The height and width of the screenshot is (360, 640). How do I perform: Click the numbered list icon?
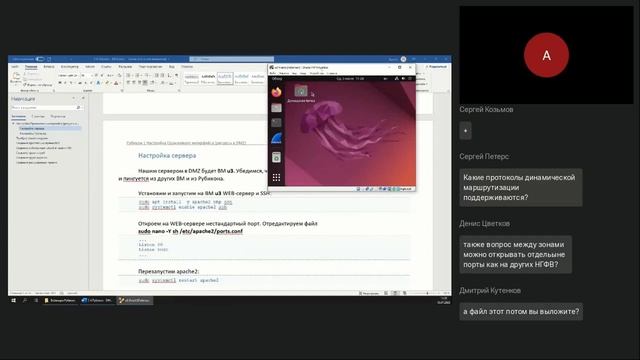pos(137,76)
